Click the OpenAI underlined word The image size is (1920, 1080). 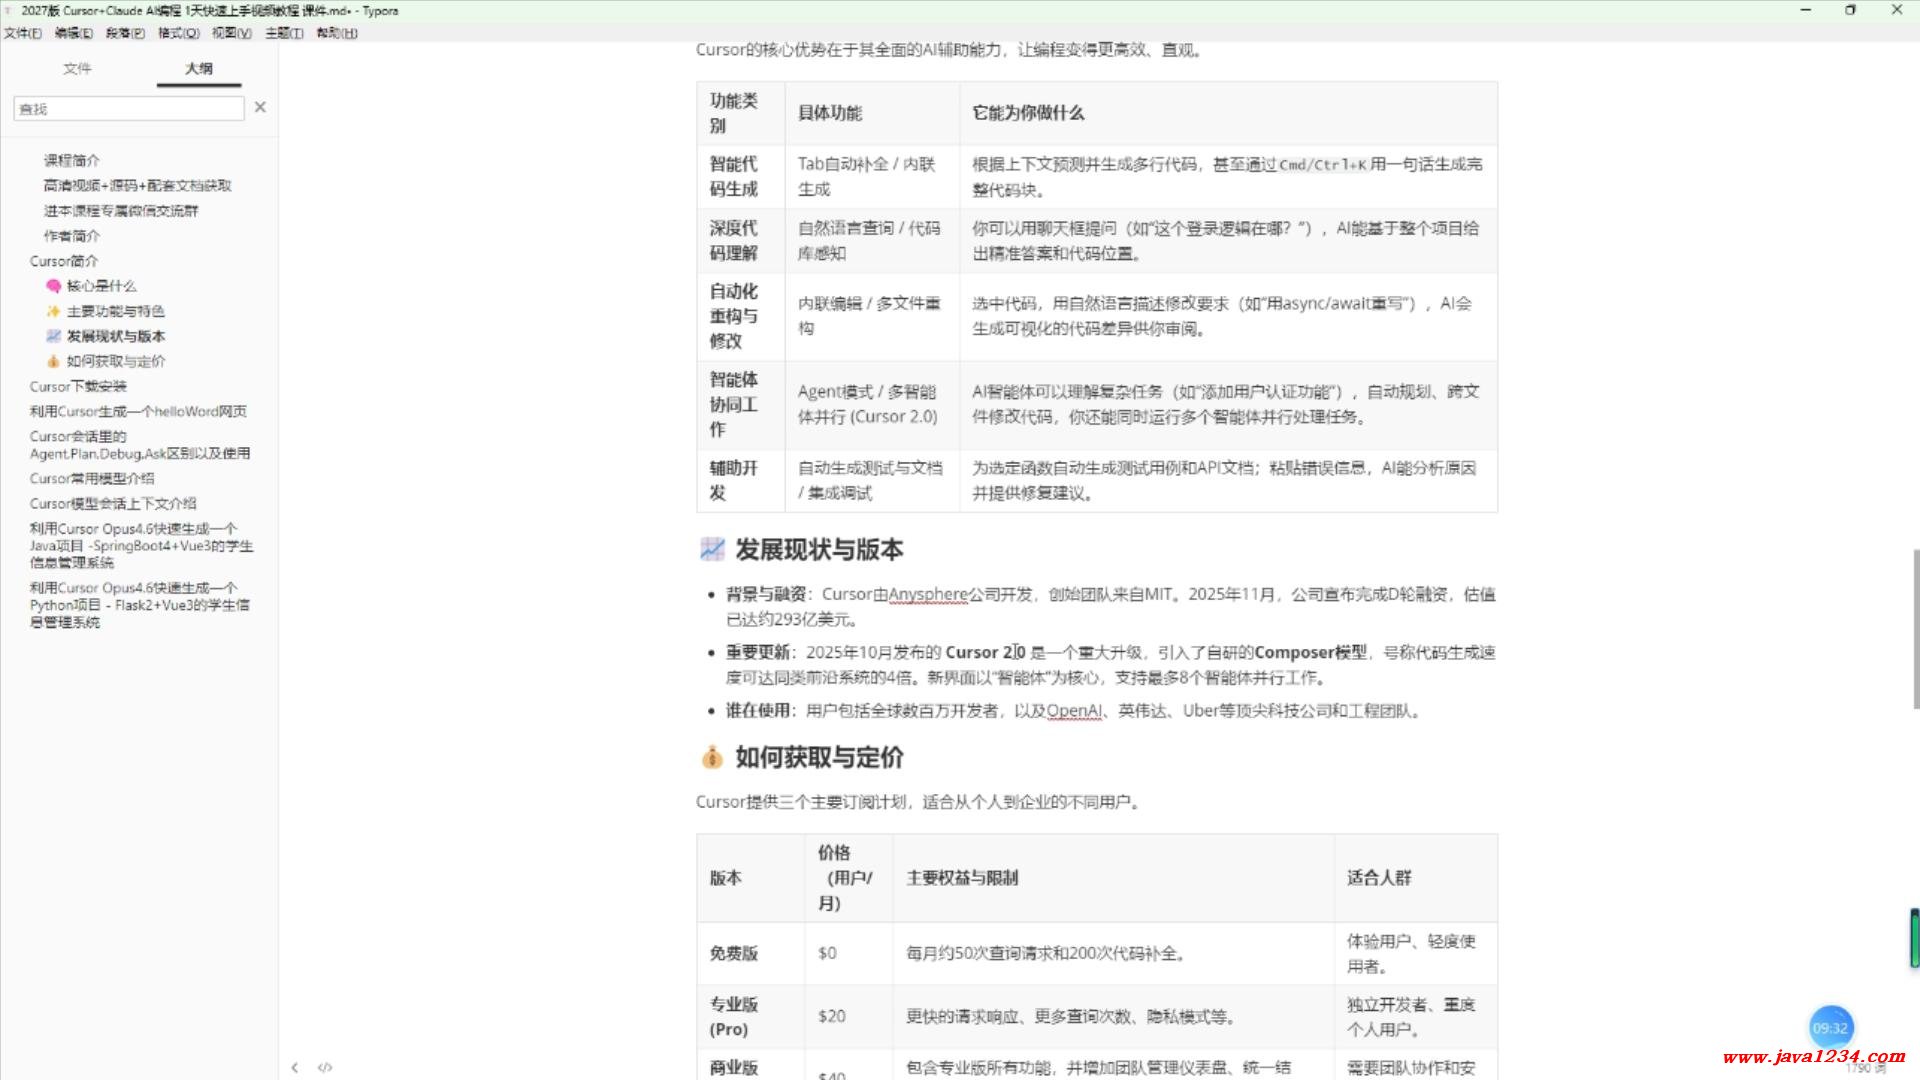1074,711
